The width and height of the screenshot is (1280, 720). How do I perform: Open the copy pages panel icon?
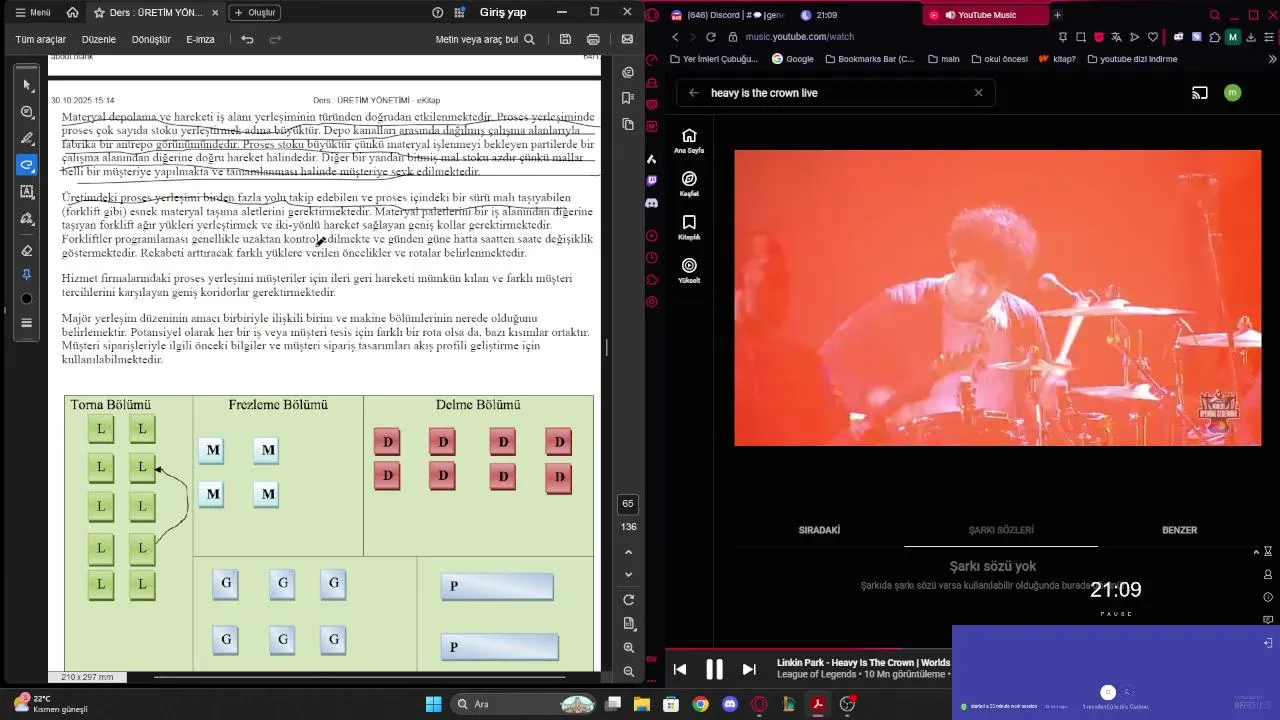tap(628, 124)
